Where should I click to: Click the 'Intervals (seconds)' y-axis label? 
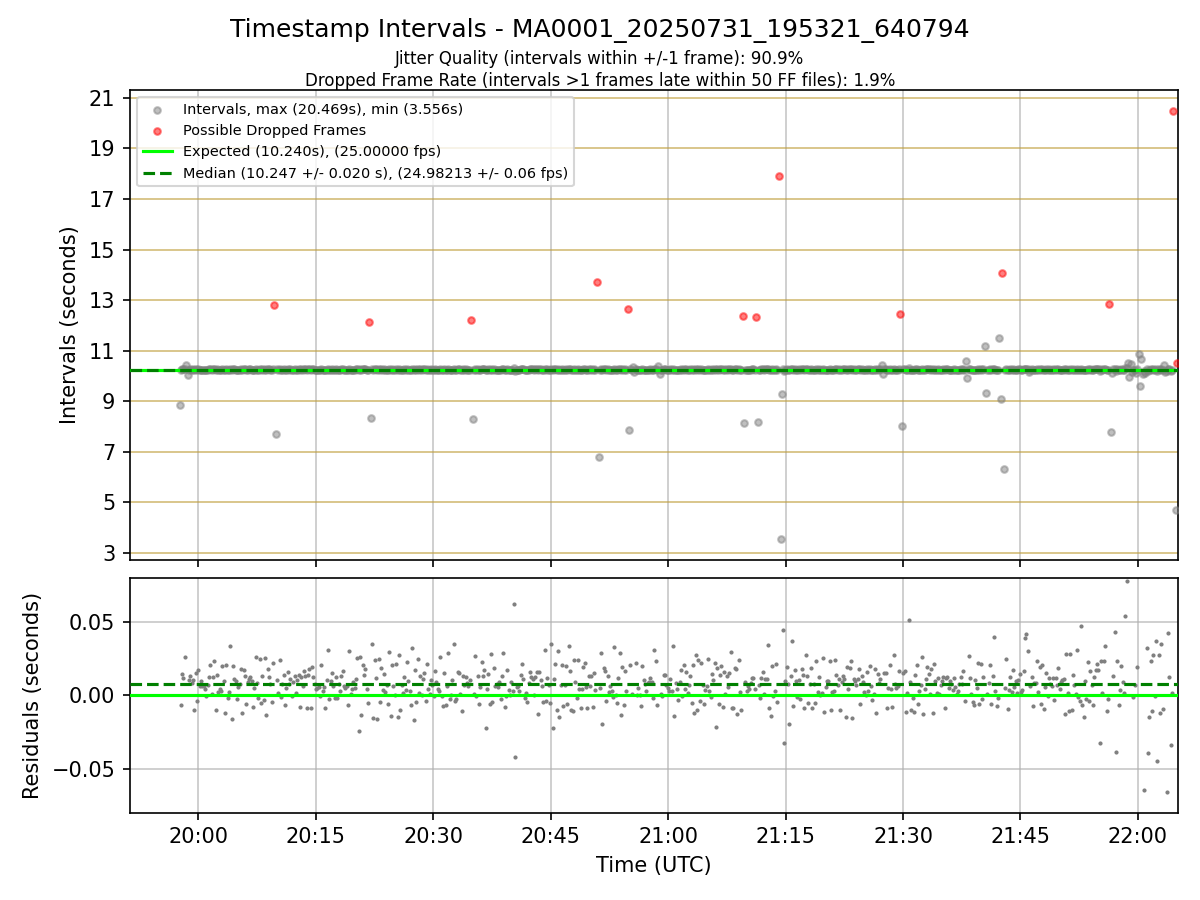coord(68,325)
